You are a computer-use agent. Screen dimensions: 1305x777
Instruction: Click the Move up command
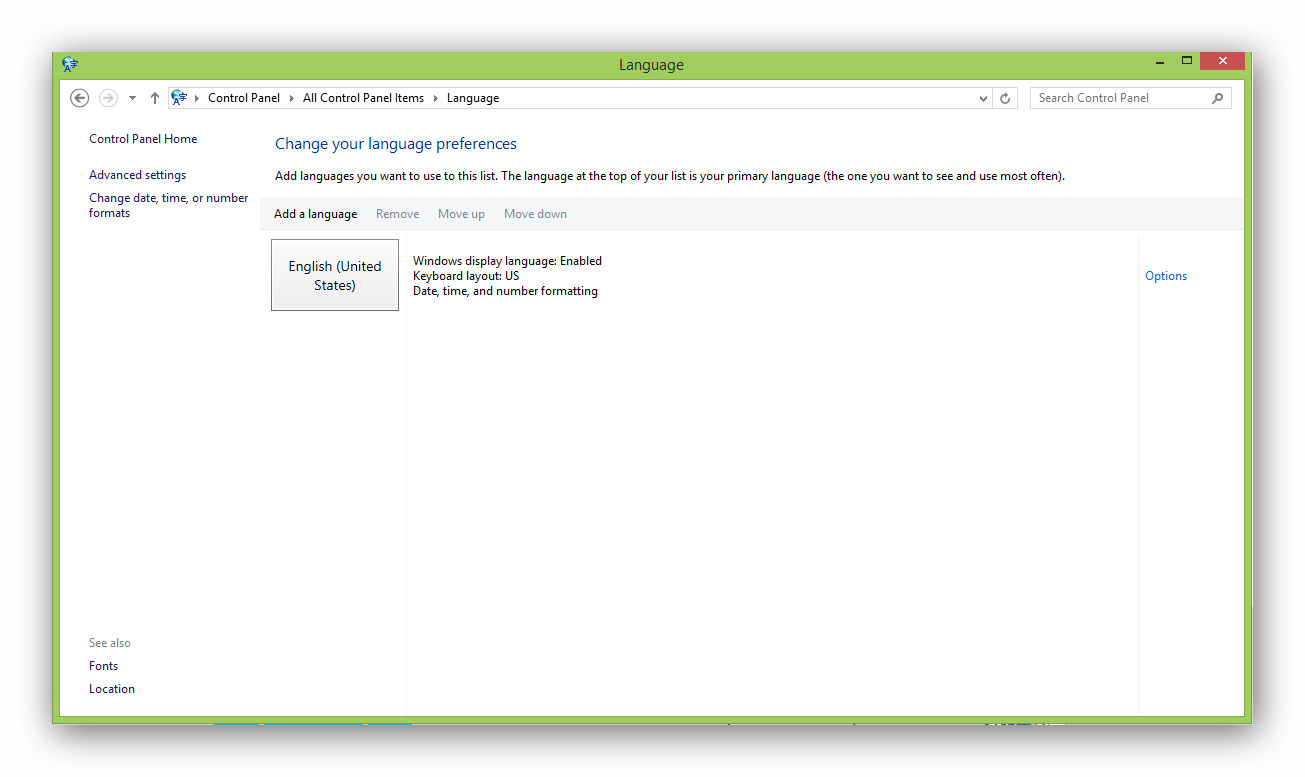click(x=461, y=214)
